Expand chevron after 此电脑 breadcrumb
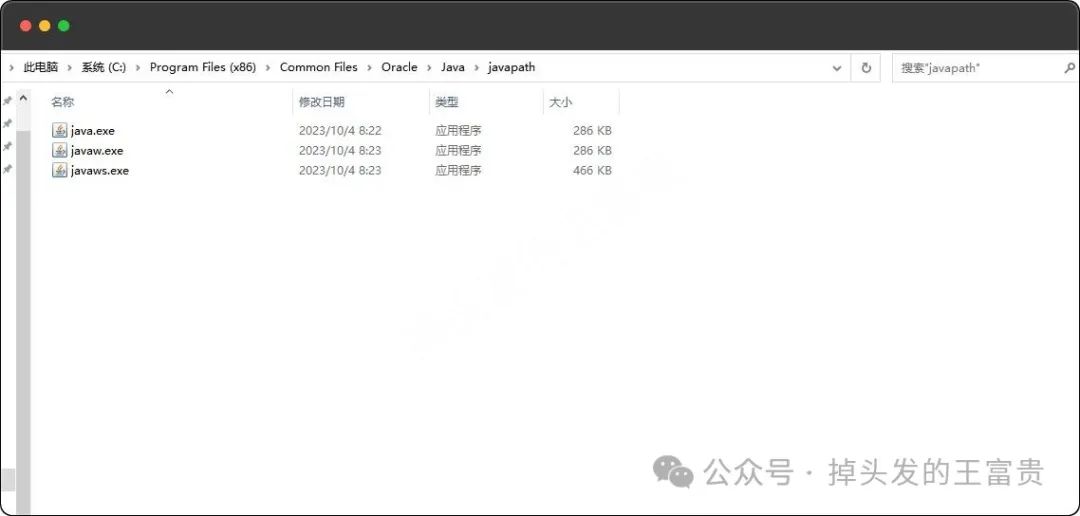This screenshot has width=1080, height=516. click(x=70, y=68)
